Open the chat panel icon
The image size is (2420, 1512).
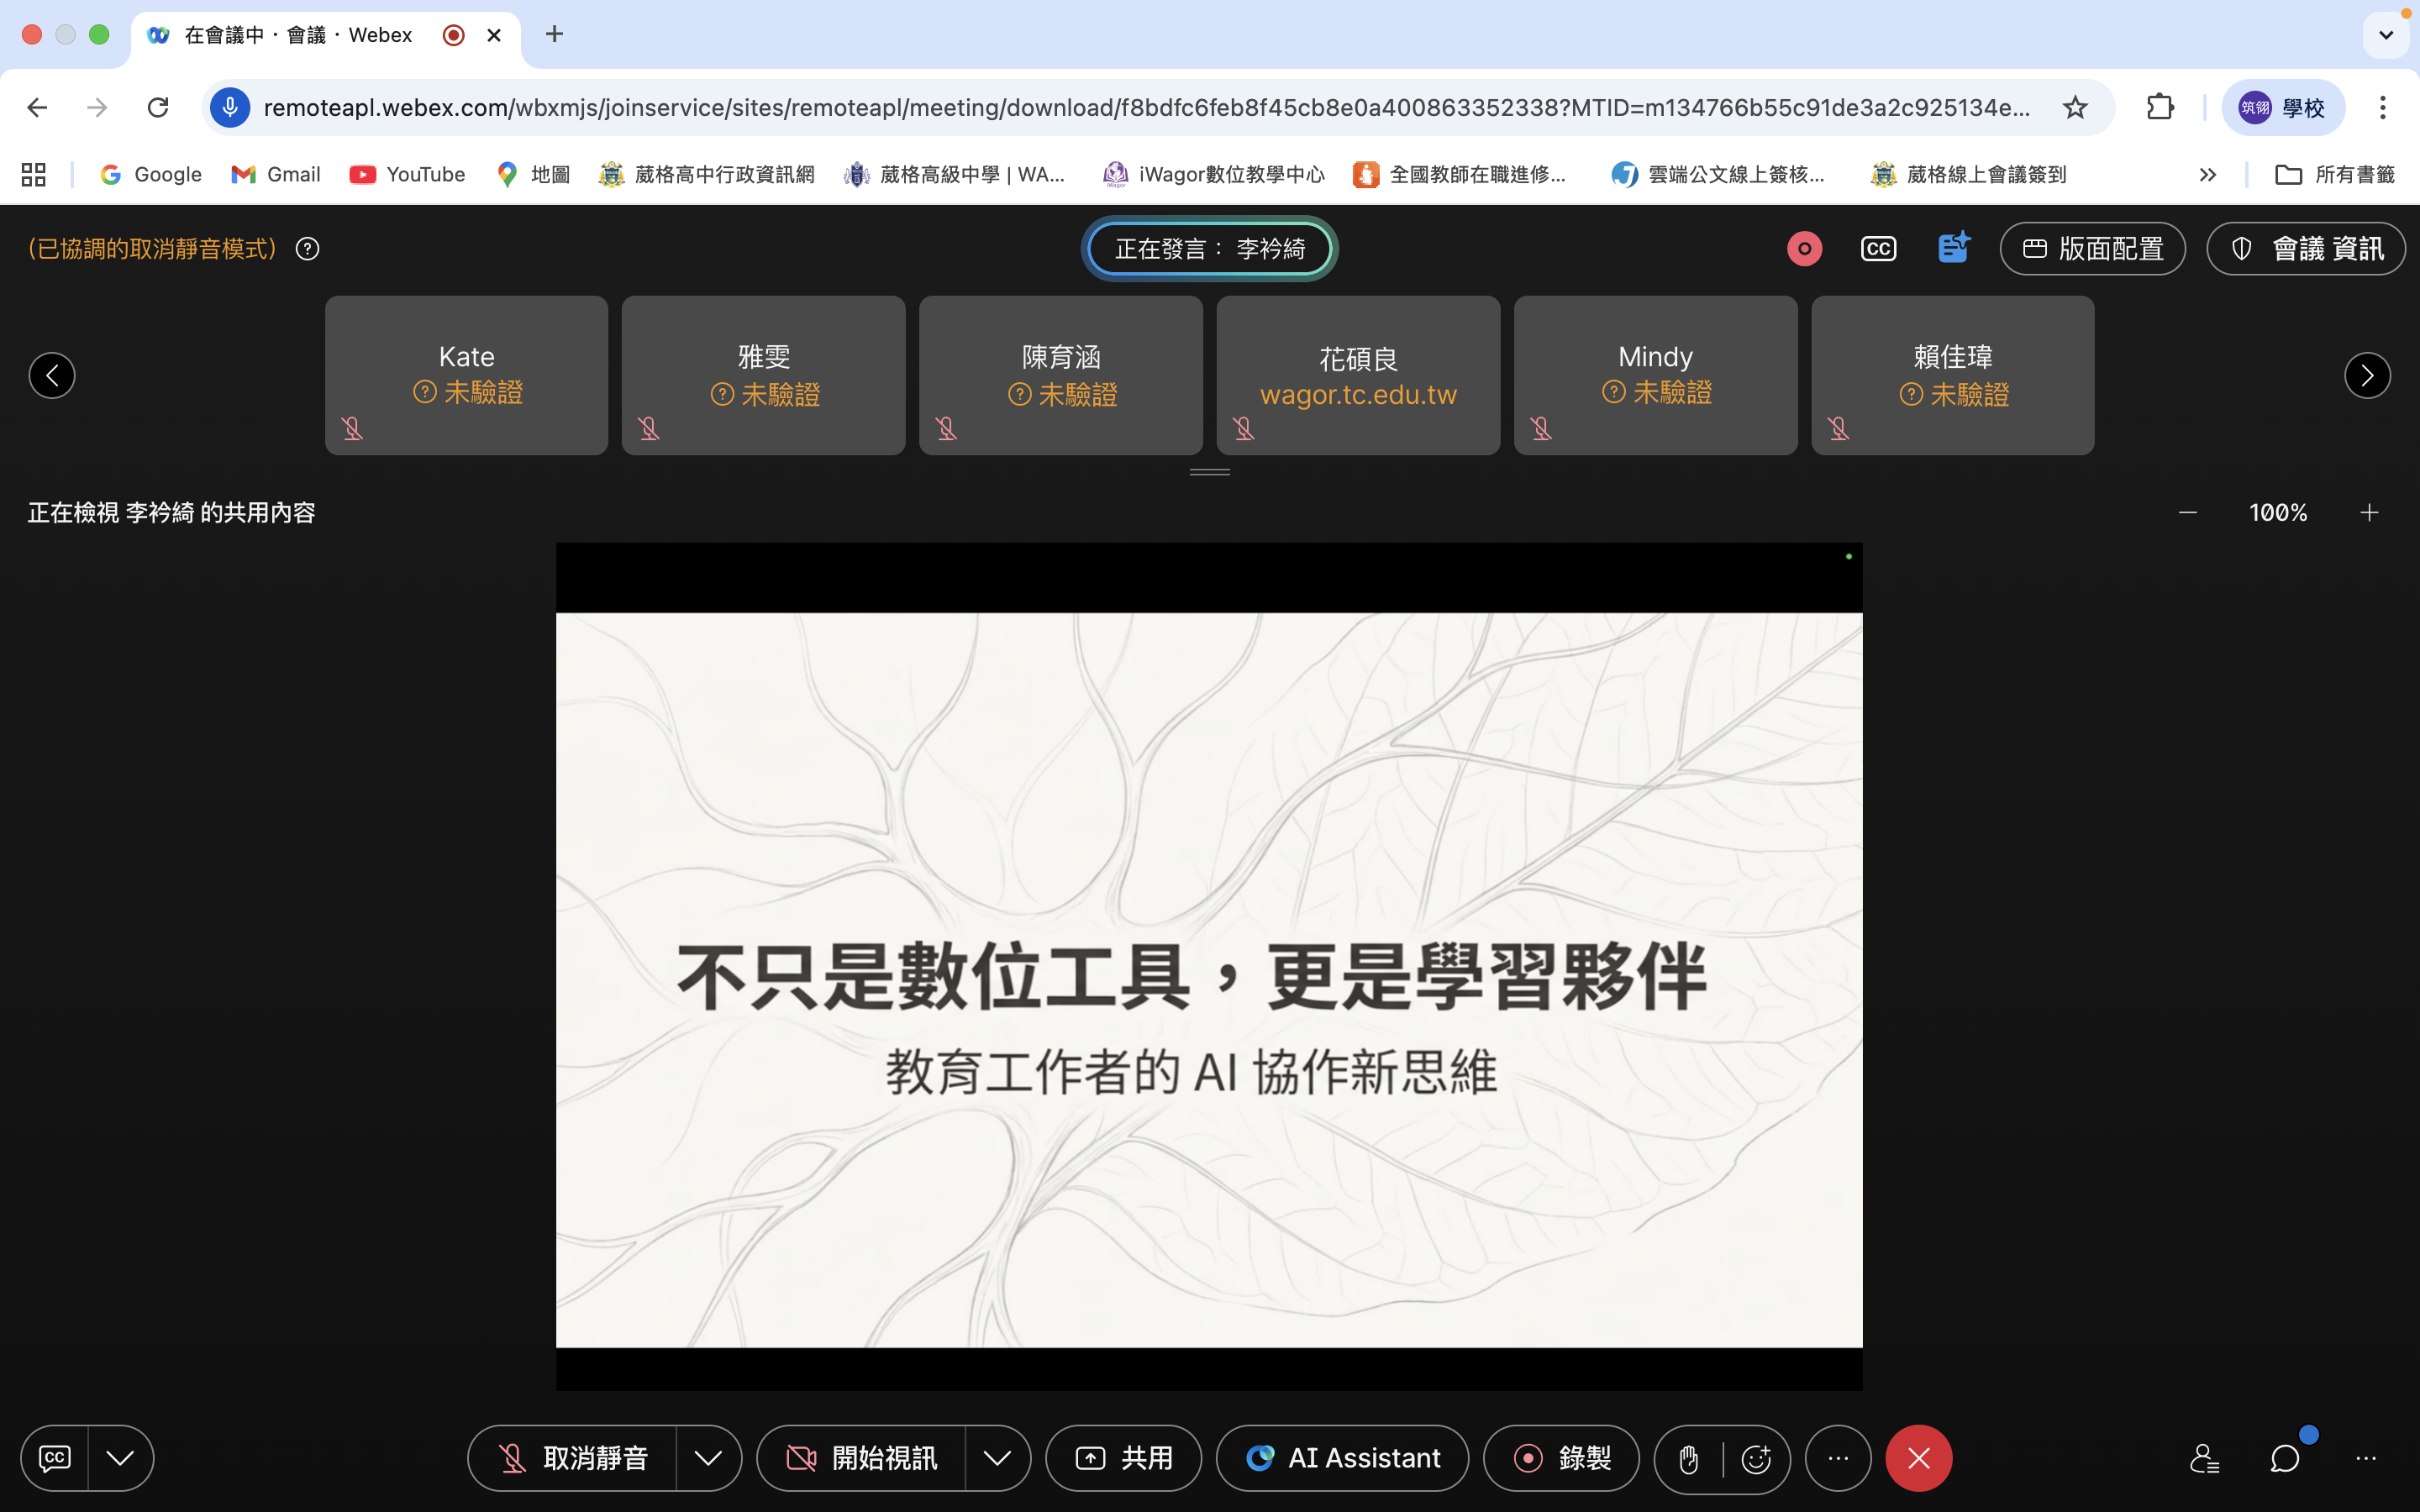(x=2284, y=1459)
